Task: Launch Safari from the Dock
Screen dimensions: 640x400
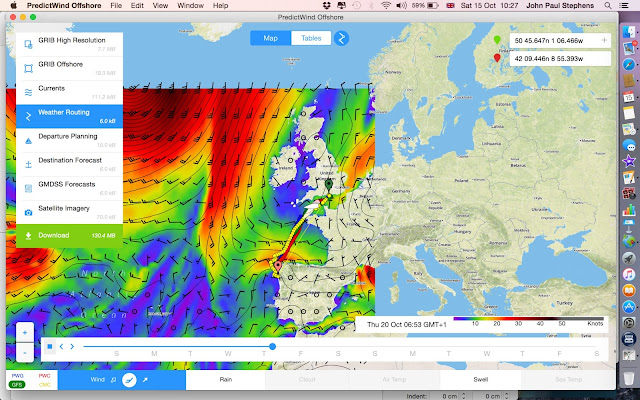Action: point(629,64)
